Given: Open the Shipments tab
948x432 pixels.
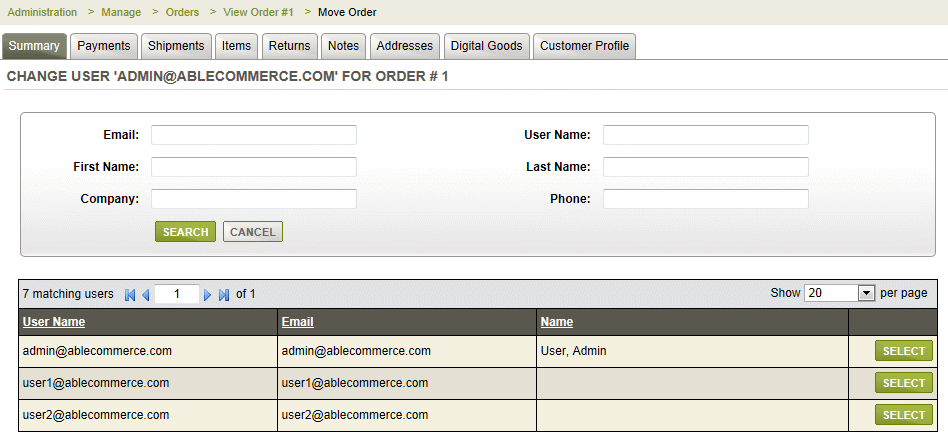Looking at the screenshot, I should tap(176, 46).
